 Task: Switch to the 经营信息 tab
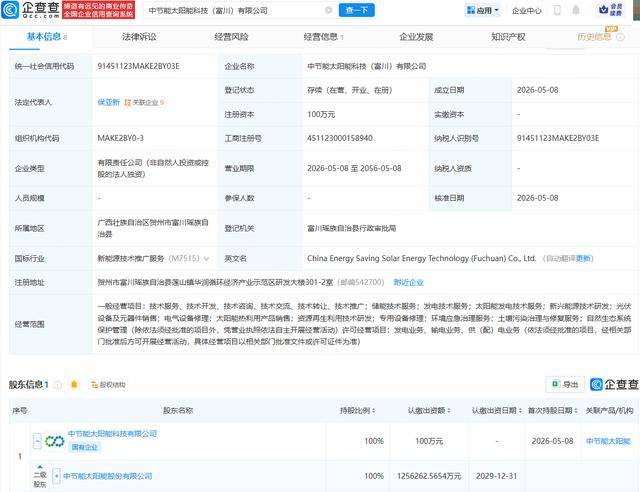(x=321, y=37)
